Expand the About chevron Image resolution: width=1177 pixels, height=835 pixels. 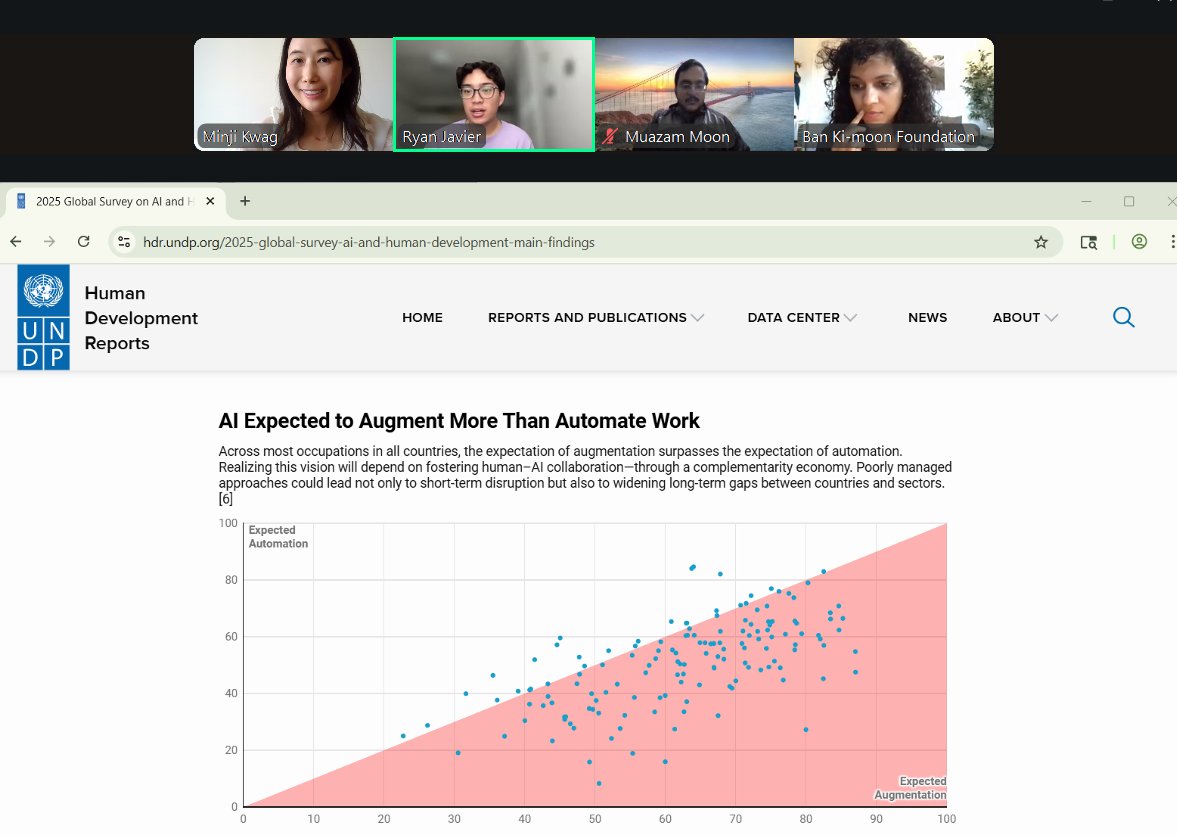(x=1051, y=318)
